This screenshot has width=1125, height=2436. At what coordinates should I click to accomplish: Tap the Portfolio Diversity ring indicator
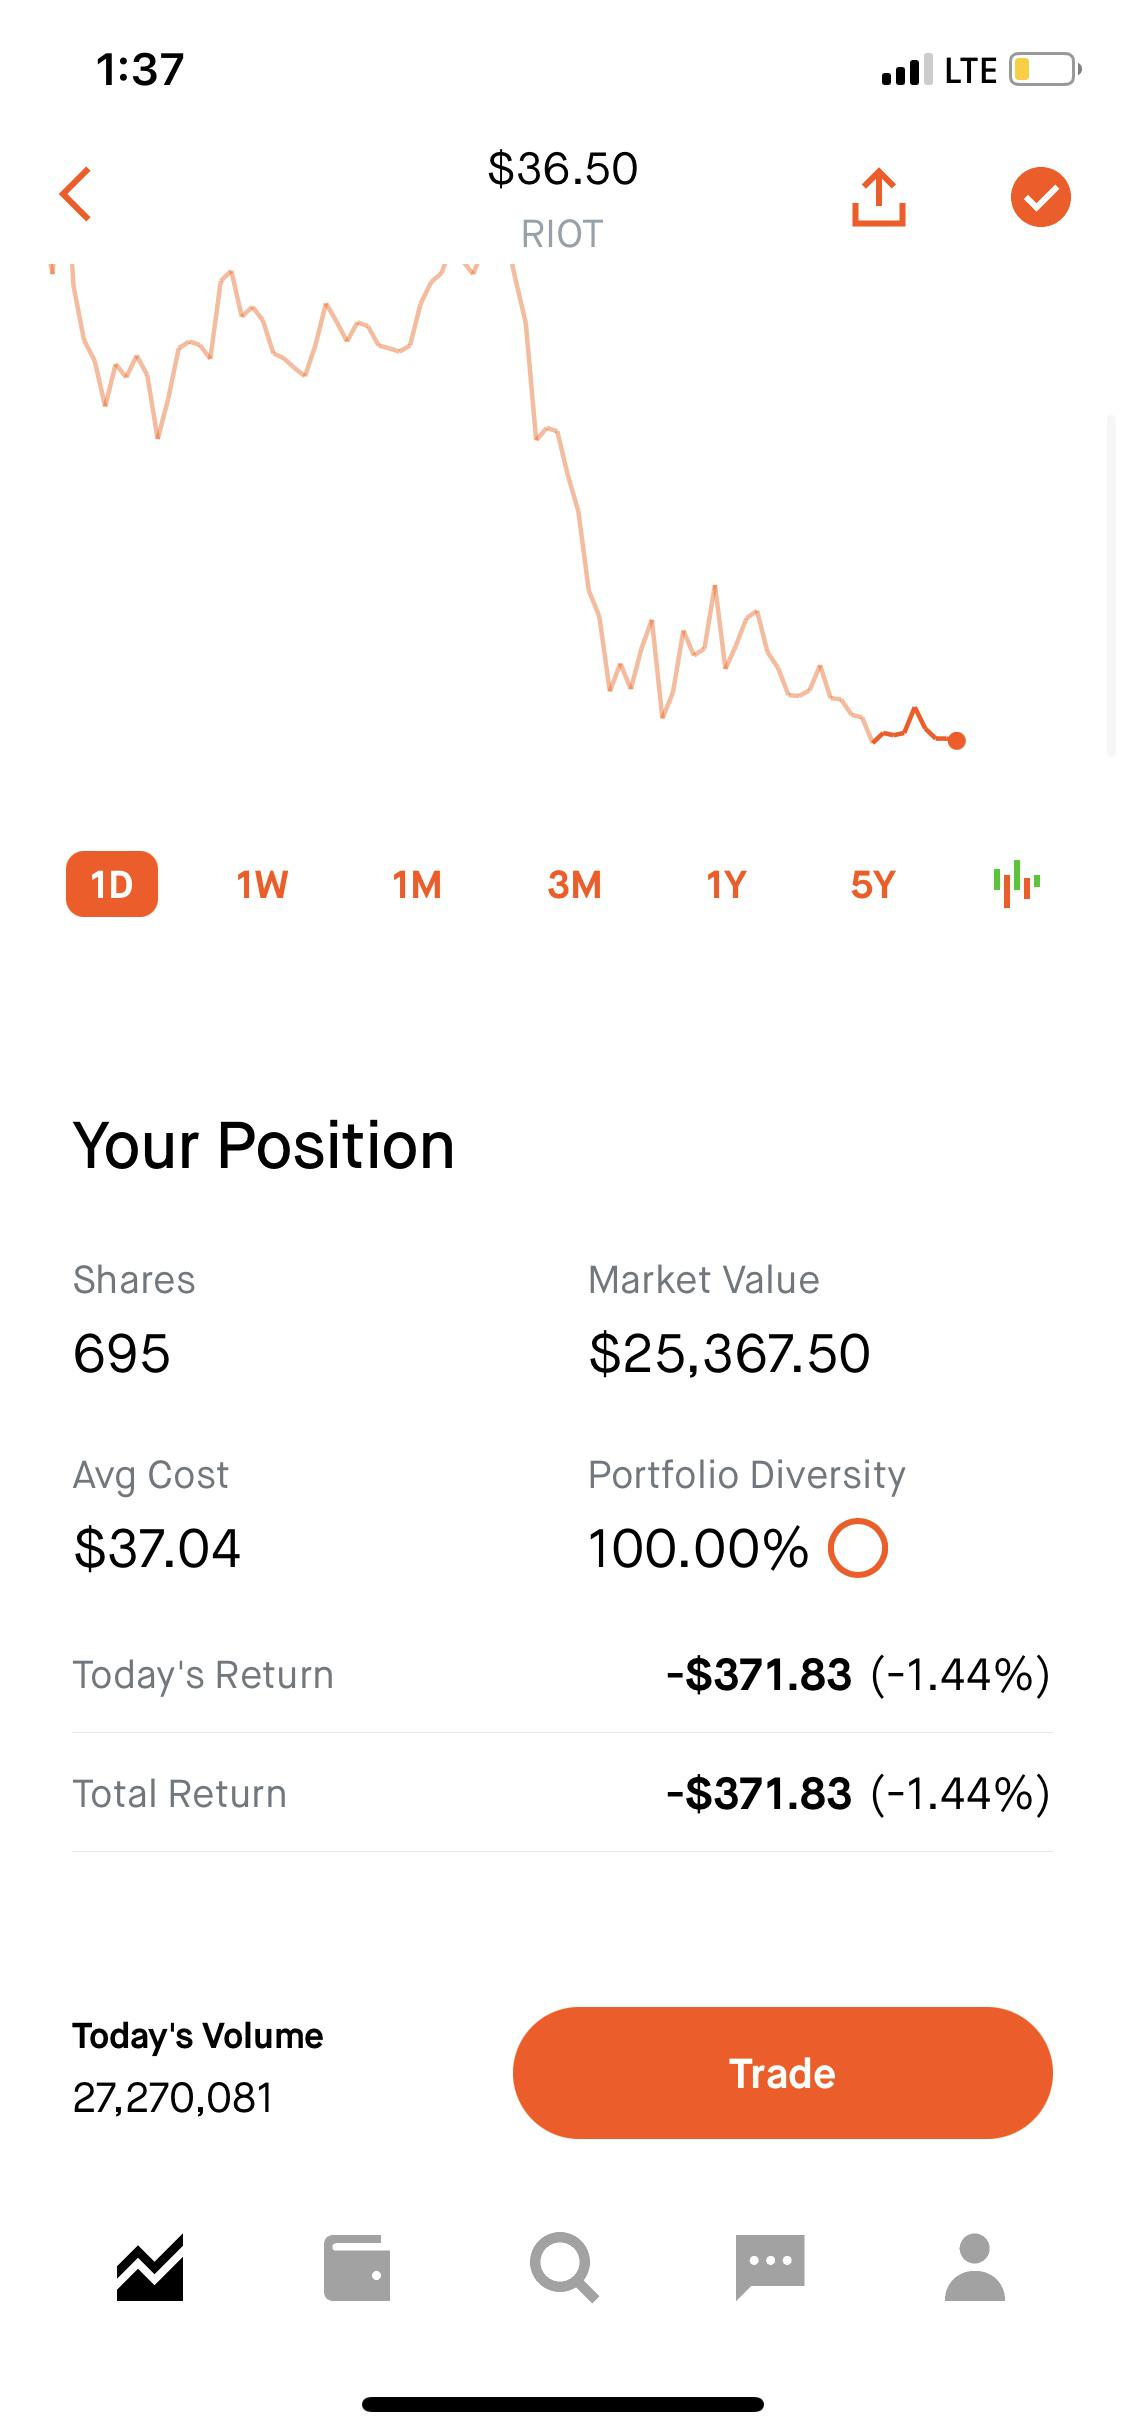pos(858,1548)
